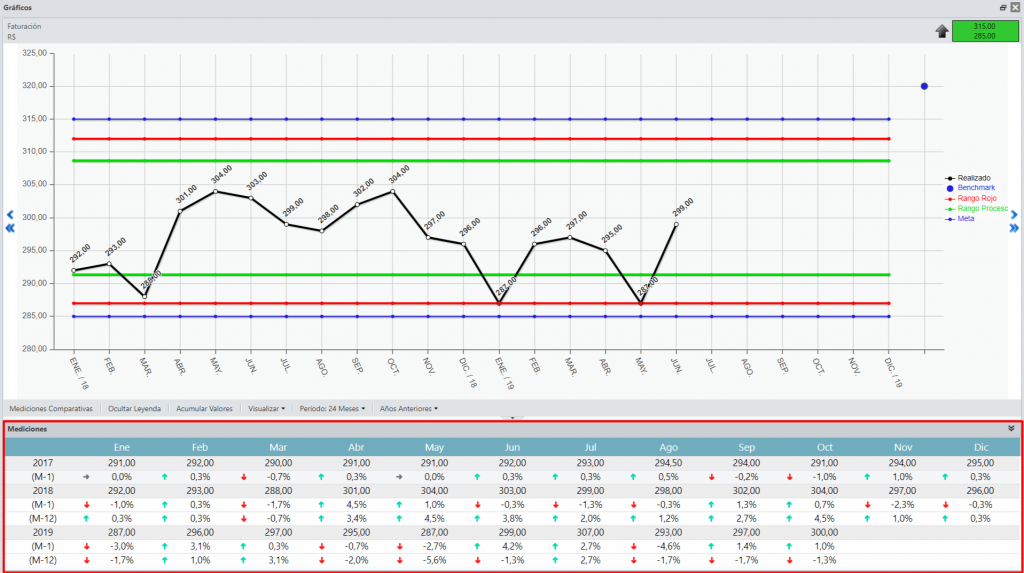The width and height of the screenshot is (1024, 573).
Task: Click the green 315,00 / 285,00 range box
Action: point(985,31)
